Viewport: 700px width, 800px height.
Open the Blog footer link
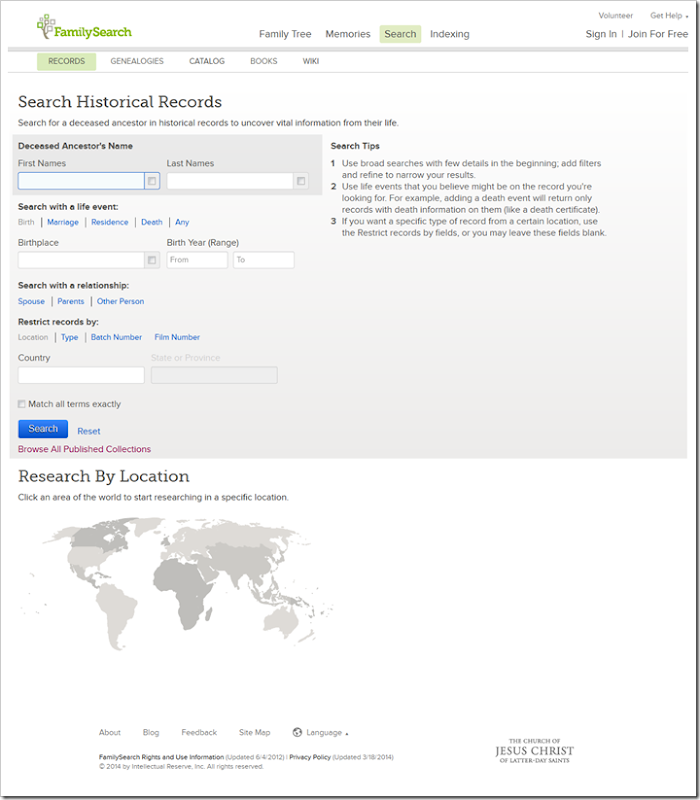pos(151,733)
